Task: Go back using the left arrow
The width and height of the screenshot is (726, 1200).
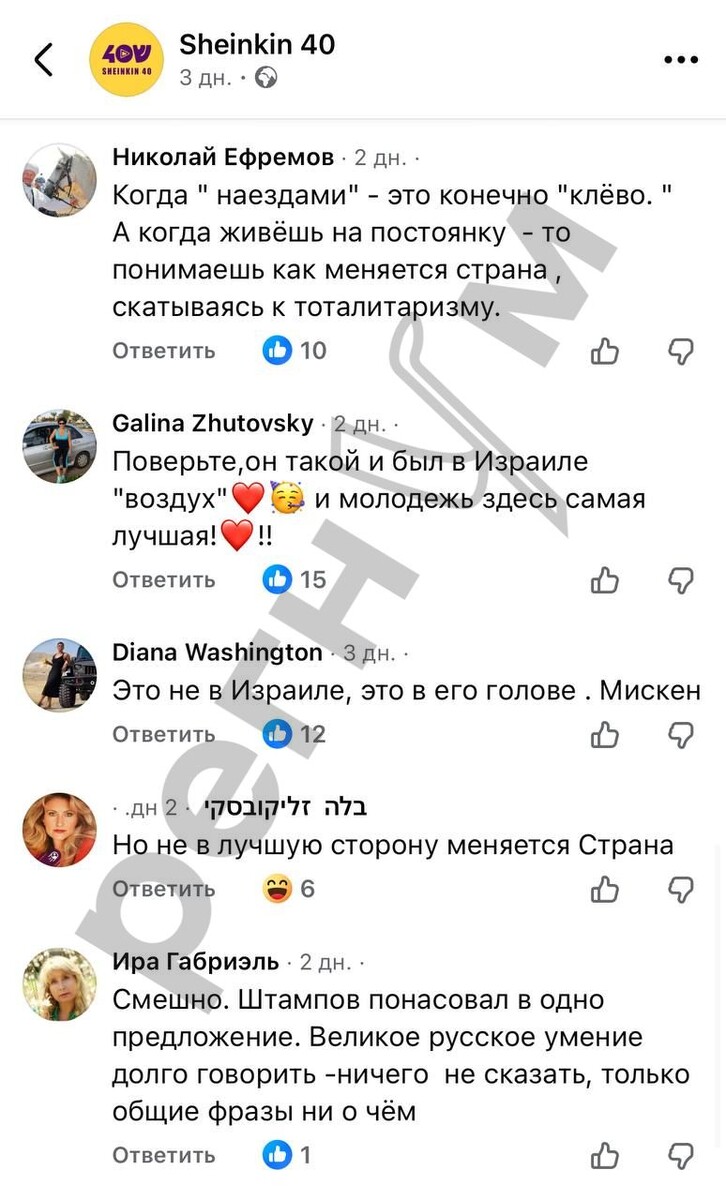Action: pyautogui.click(x=44, y=60)
